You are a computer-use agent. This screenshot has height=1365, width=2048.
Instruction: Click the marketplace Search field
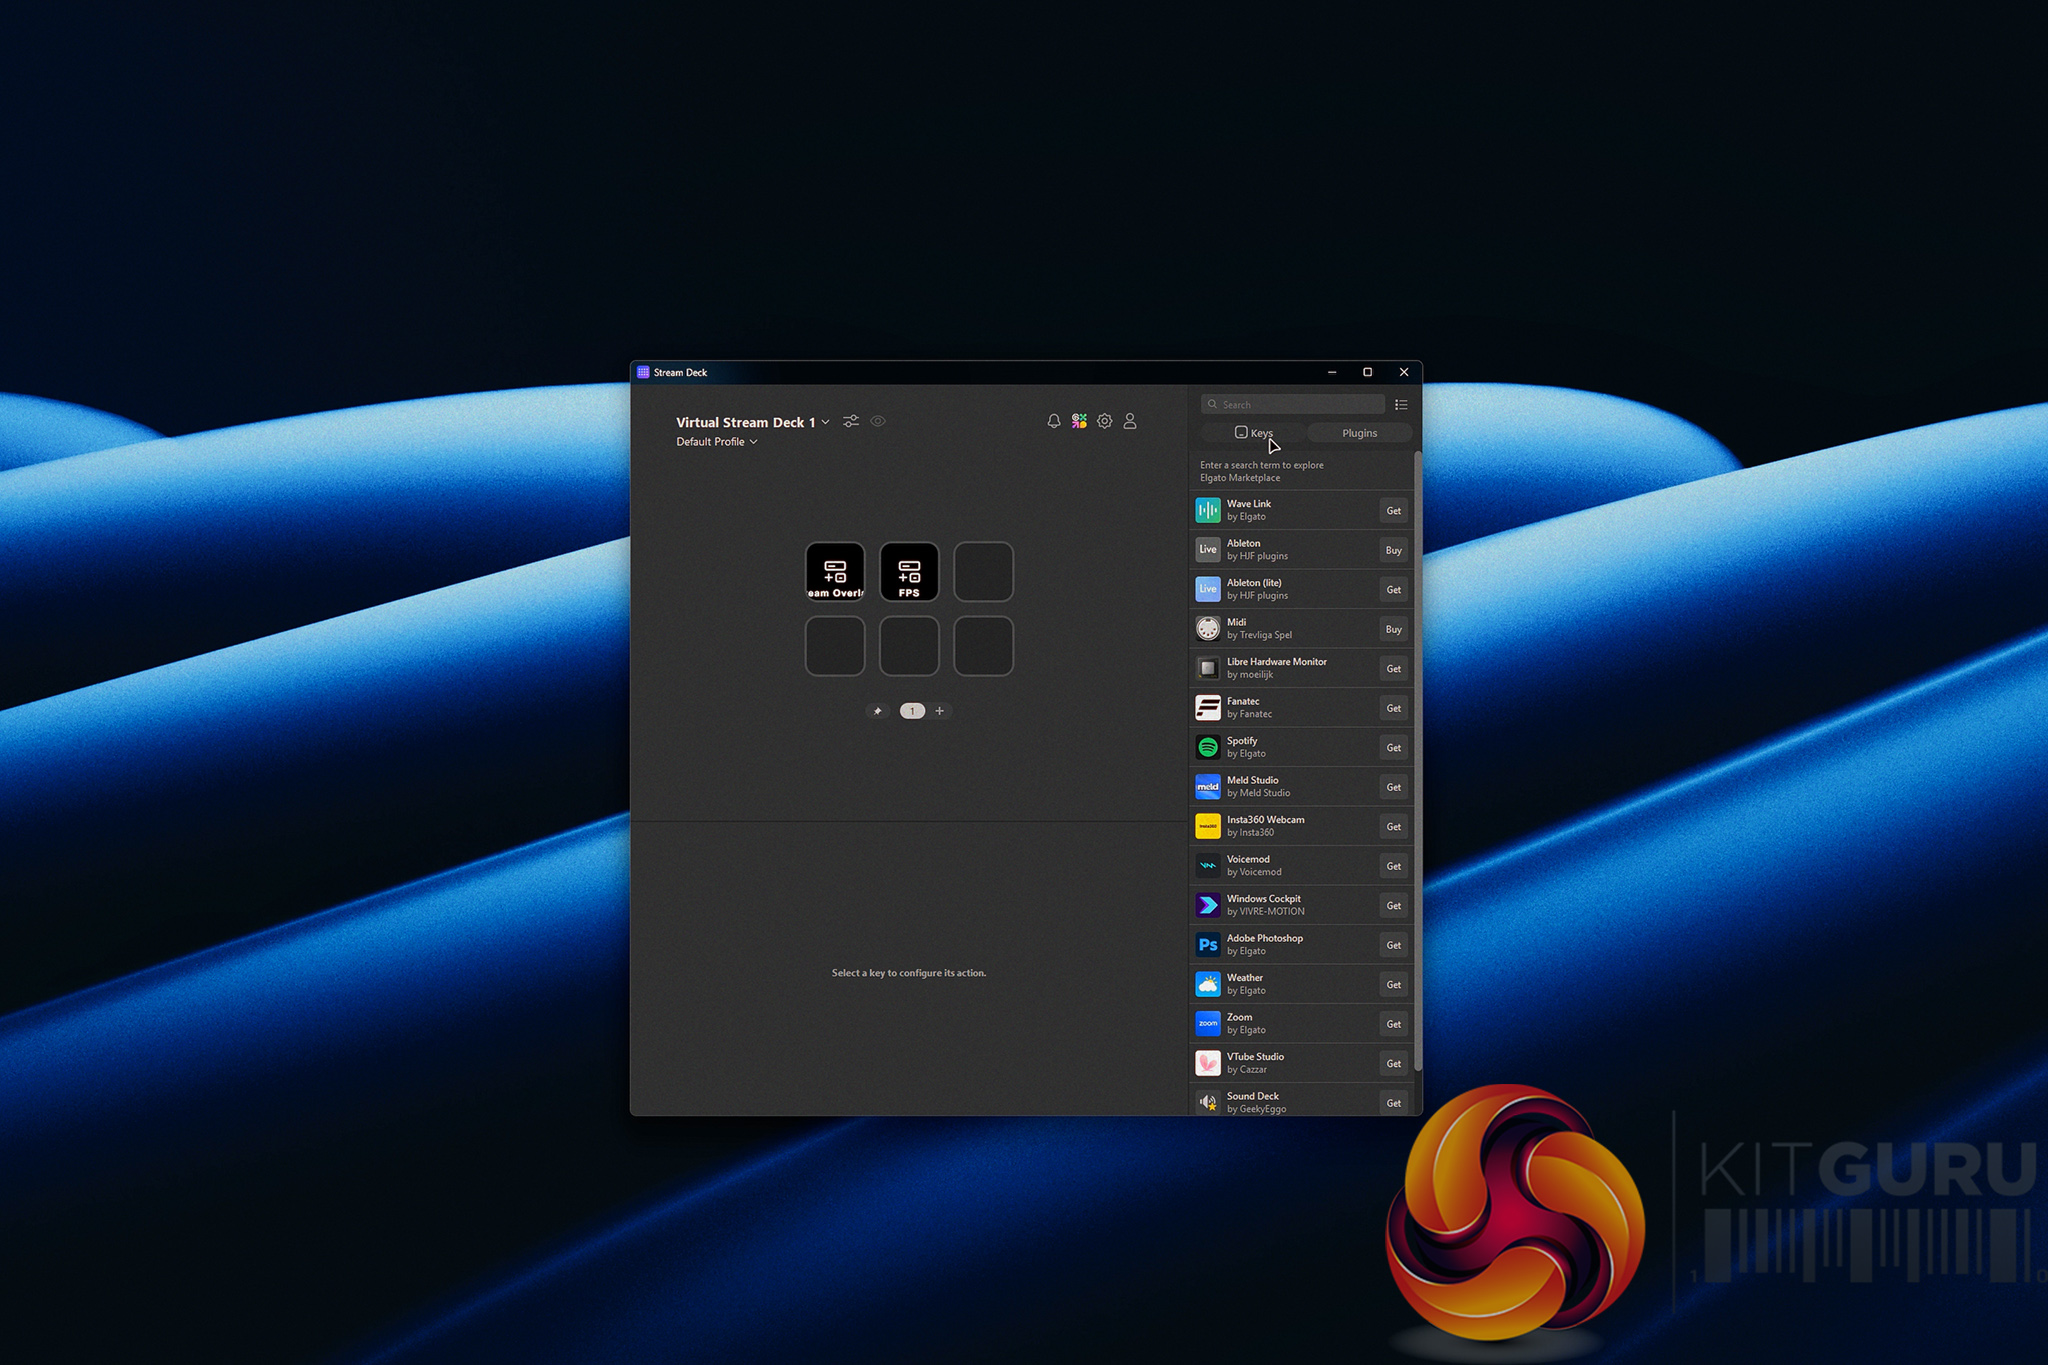pyautogui.click(x=1293, y=405)
